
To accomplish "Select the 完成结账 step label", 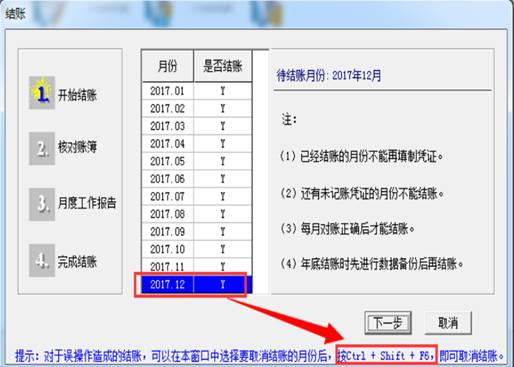I will [x=77, y=261].
